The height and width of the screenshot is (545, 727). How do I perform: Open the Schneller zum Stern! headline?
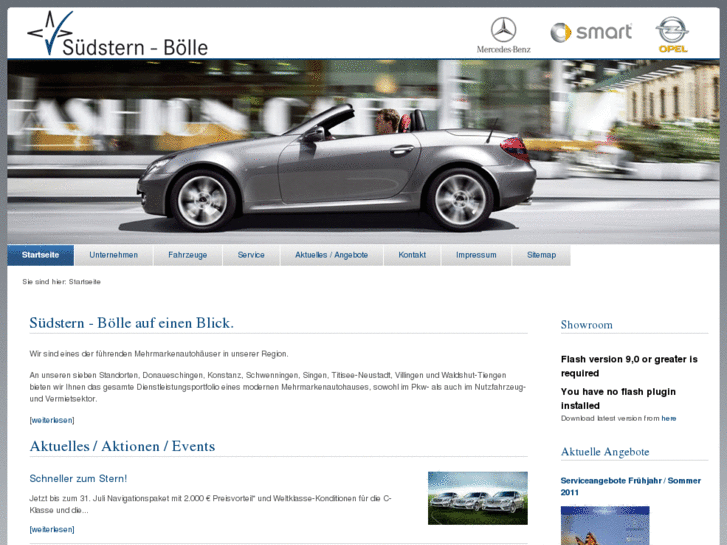(78, 479)
